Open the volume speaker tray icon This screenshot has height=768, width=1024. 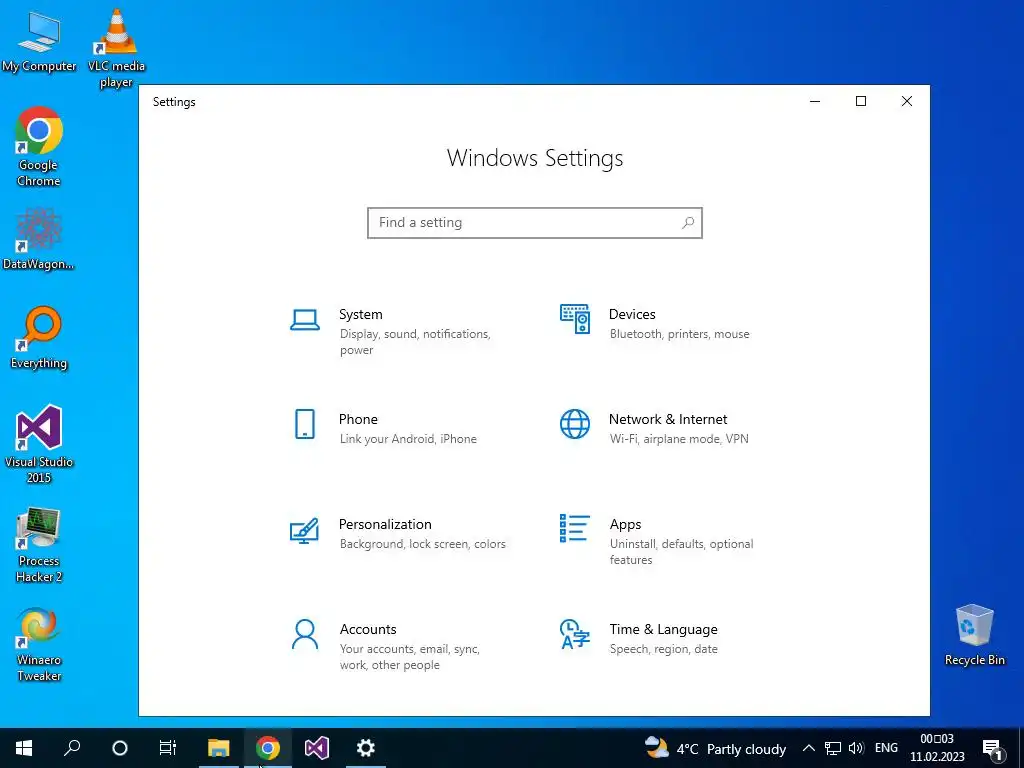(x=856, y=748)
